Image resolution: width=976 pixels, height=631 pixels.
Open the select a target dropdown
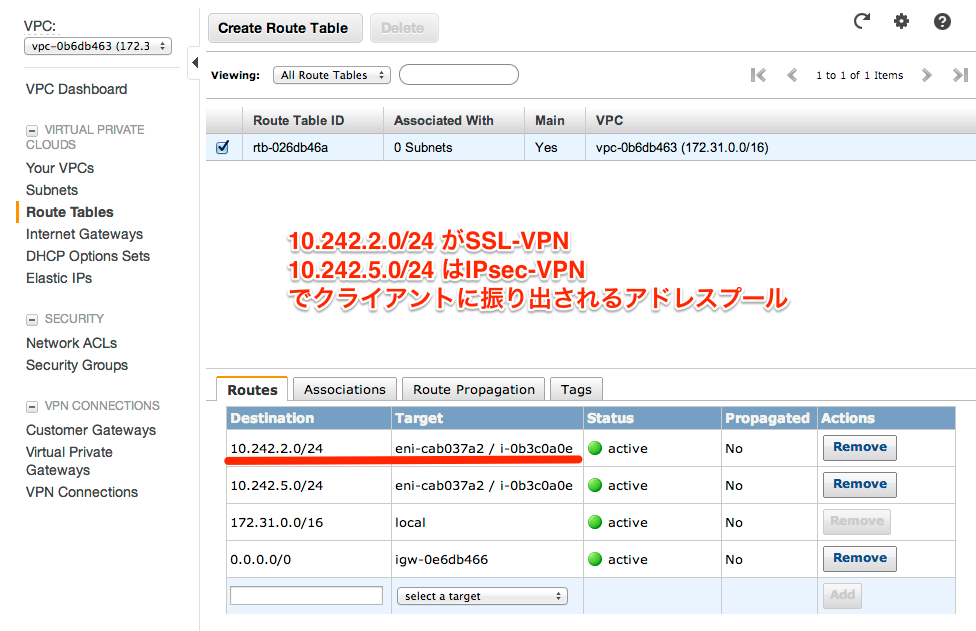(x=482, y=596)
